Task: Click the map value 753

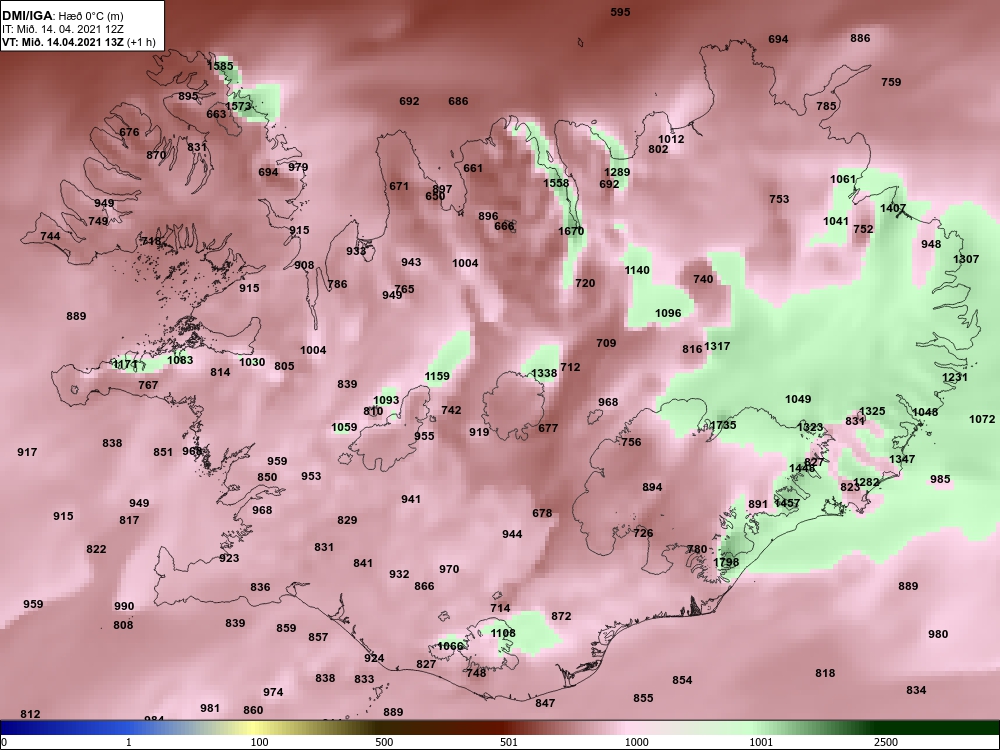Action: pyautogui.click(x=779, y=200)
